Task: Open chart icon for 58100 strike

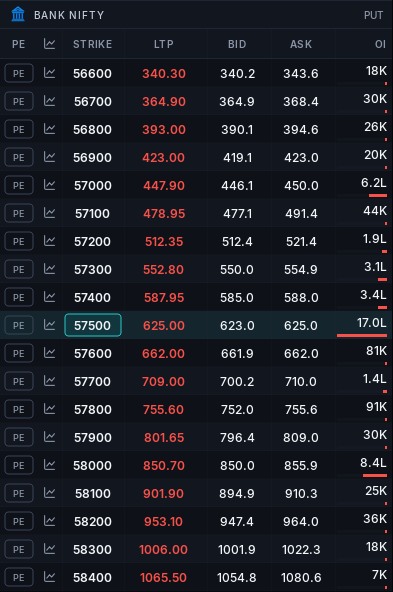Action: [x=49, y=493]
